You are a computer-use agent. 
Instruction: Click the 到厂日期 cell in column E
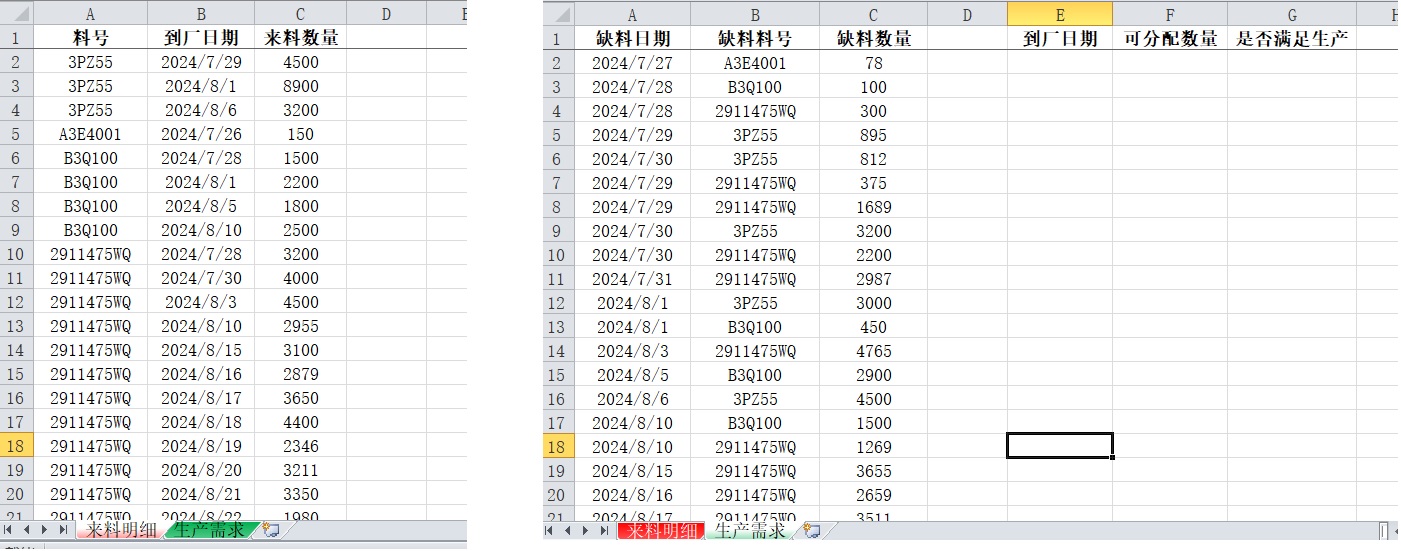coord(1060,38)
